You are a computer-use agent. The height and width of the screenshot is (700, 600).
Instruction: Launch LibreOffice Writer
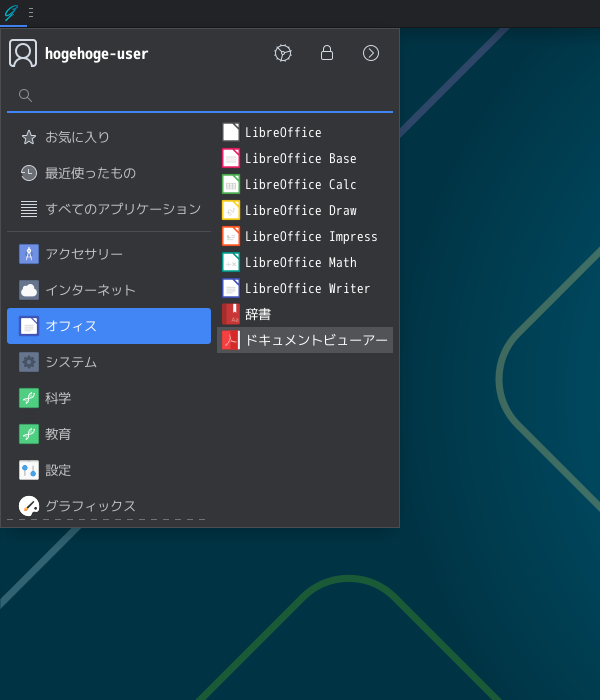[x=305, y=288]
